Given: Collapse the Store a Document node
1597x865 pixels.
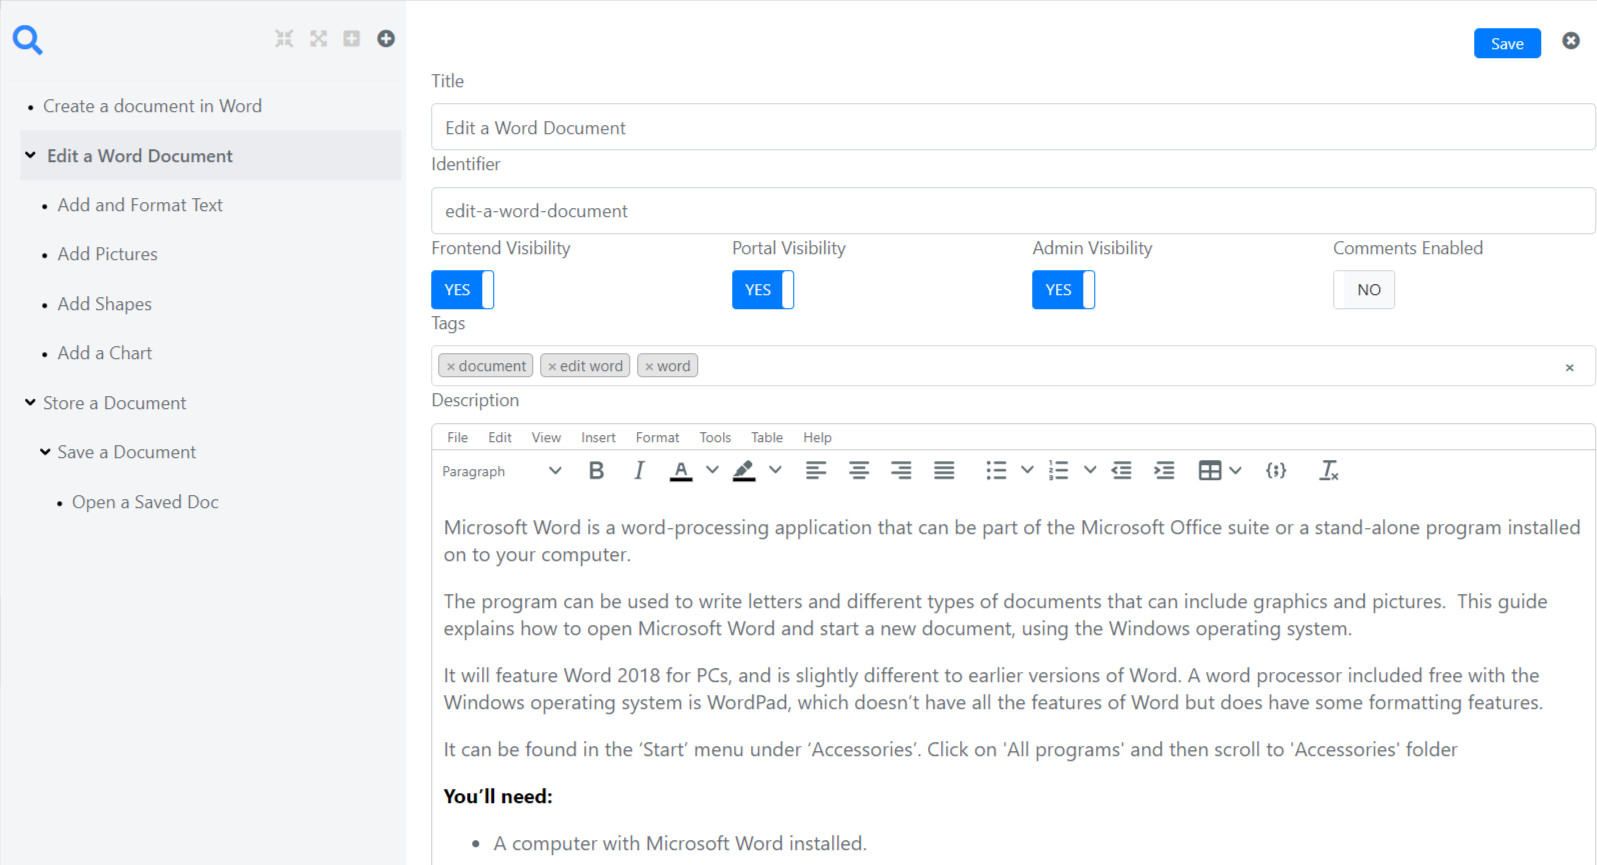Looking at the screenshot, I should click(x=30, y=402).
